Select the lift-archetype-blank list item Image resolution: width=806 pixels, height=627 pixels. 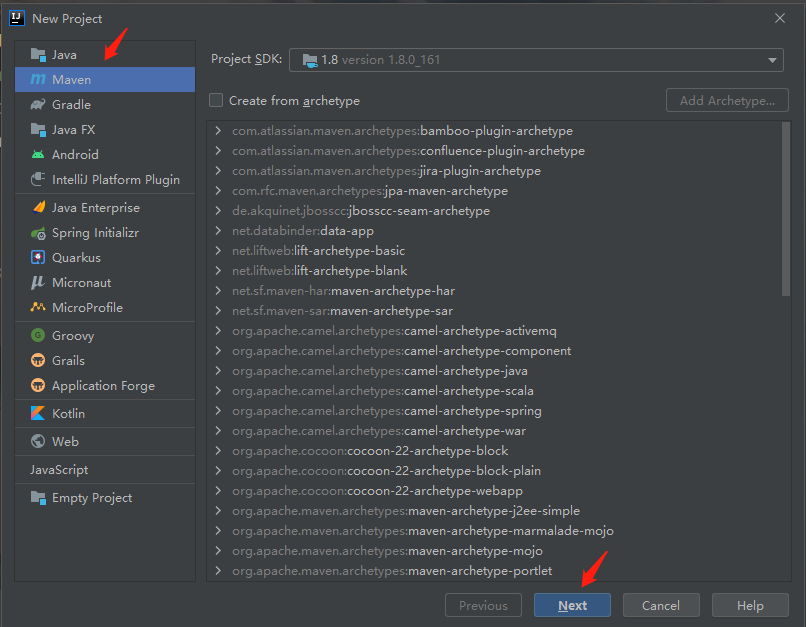(319, 271)
